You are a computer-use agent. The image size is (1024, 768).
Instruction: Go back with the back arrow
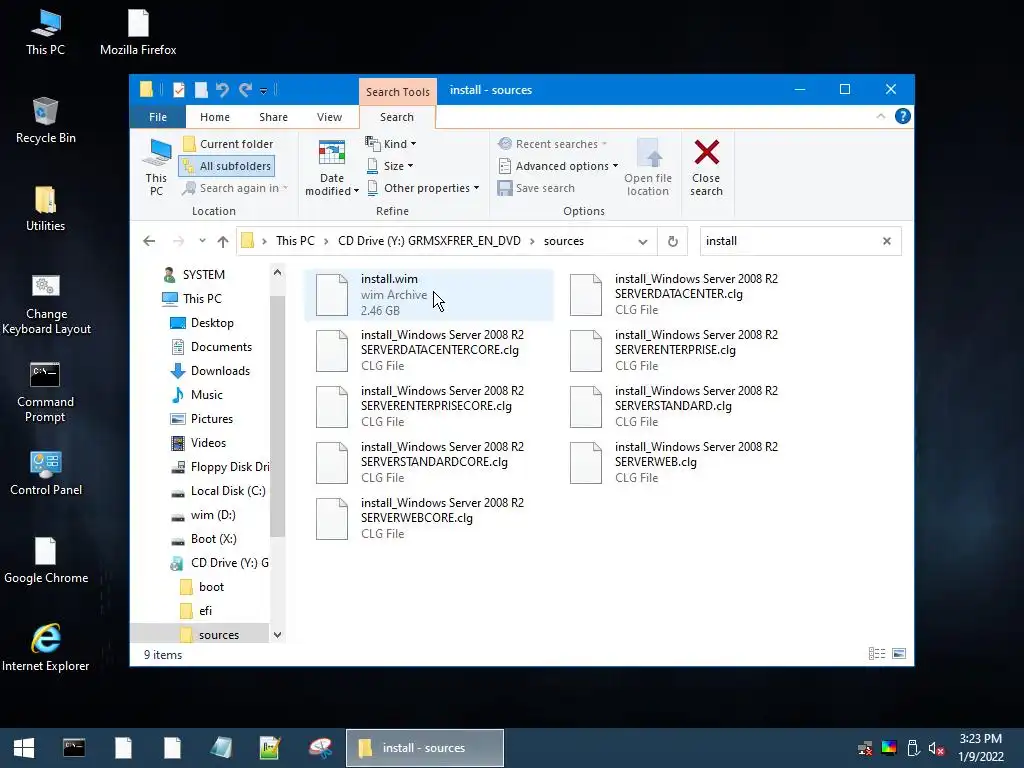tap(149, 241)
